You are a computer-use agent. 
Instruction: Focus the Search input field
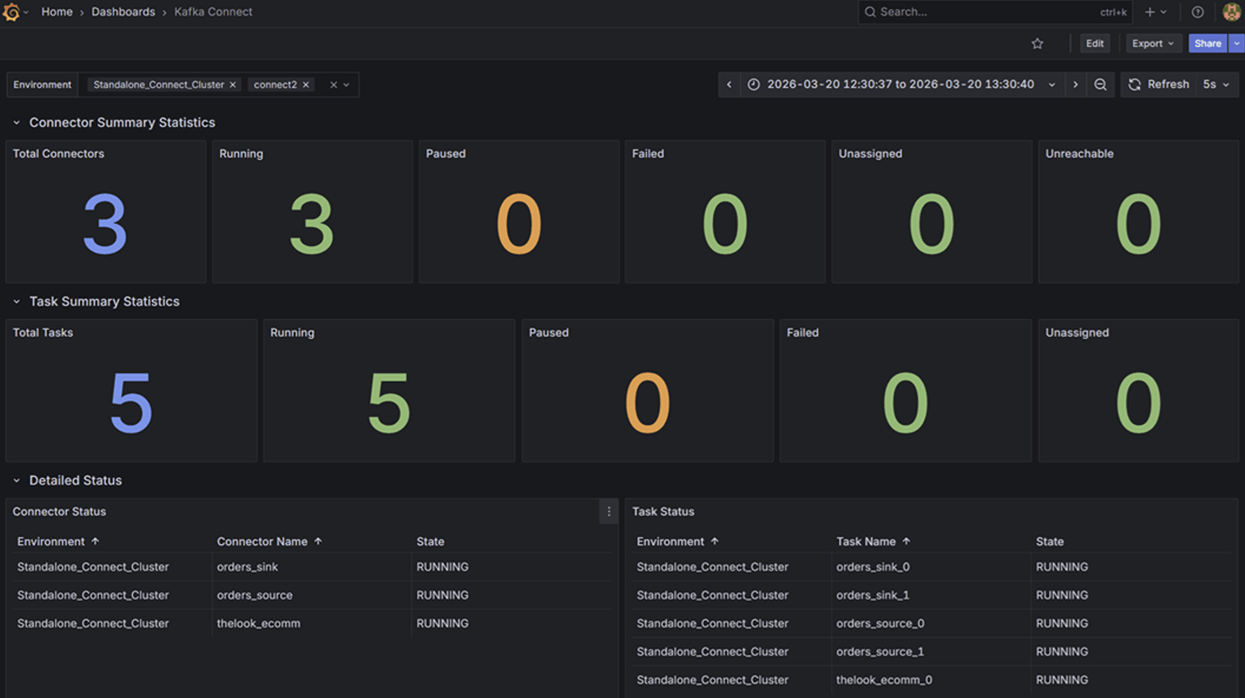(x=995, y=12)
